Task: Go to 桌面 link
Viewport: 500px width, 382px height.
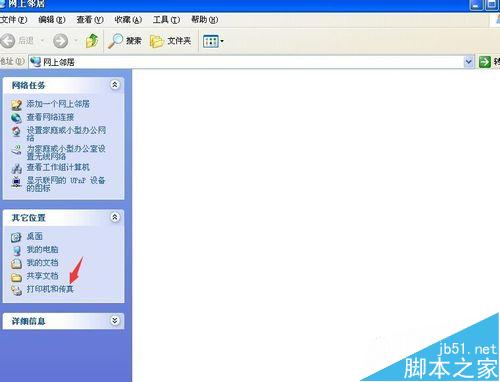Action: [x=35, y=236]
